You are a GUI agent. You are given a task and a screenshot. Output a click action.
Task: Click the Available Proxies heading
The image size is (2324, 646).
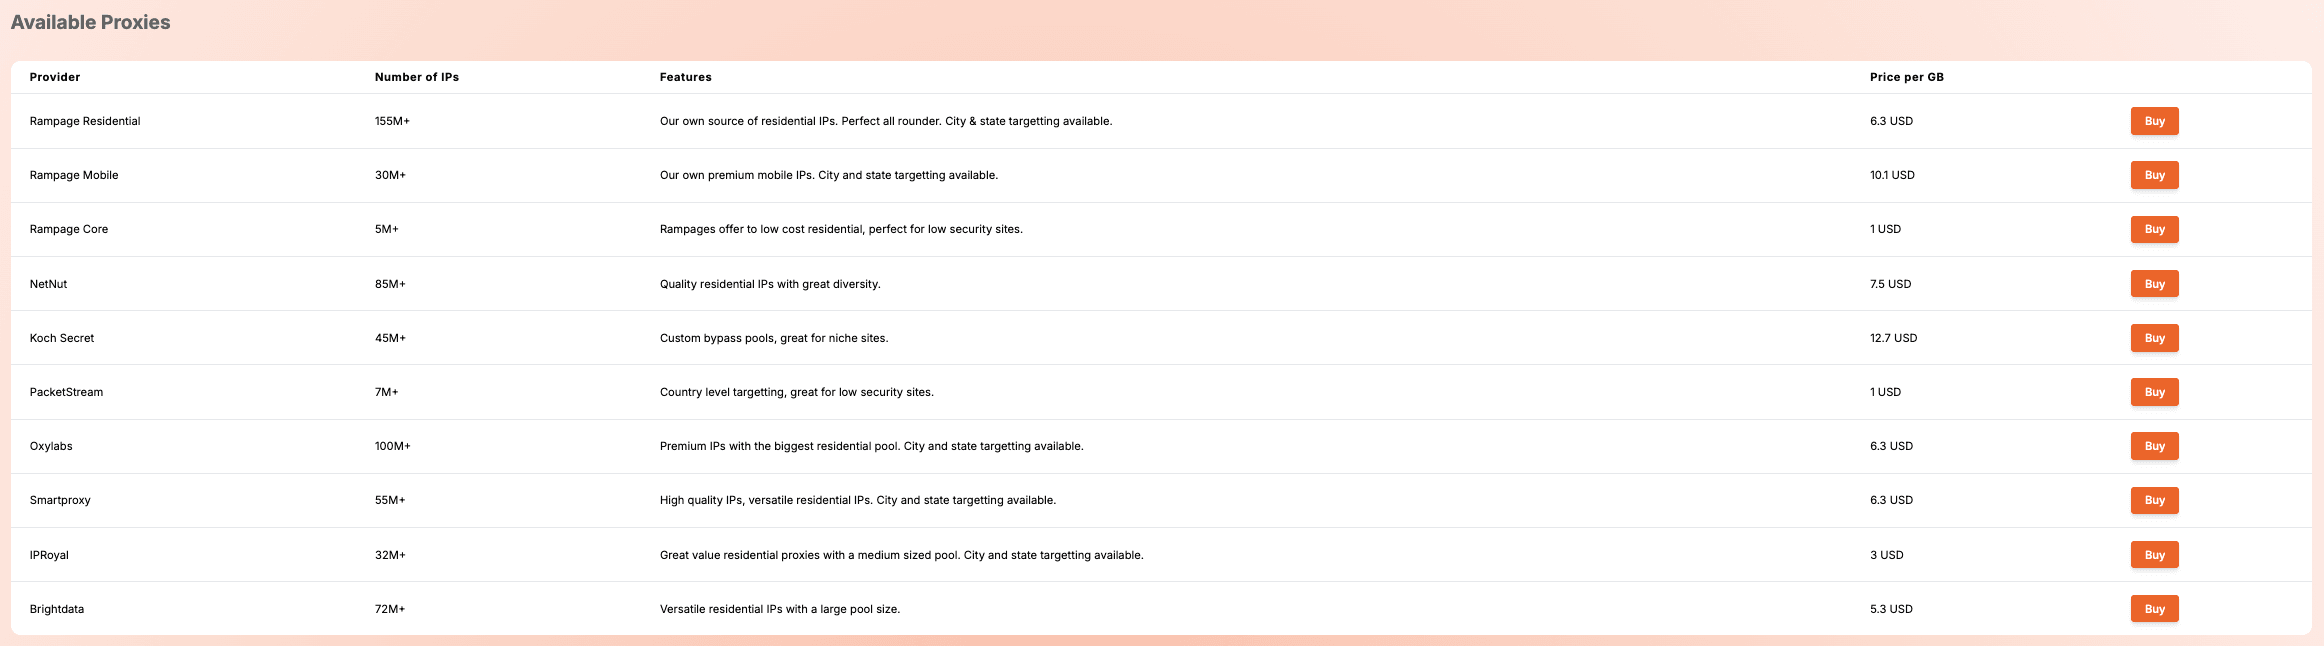(90, 22)
